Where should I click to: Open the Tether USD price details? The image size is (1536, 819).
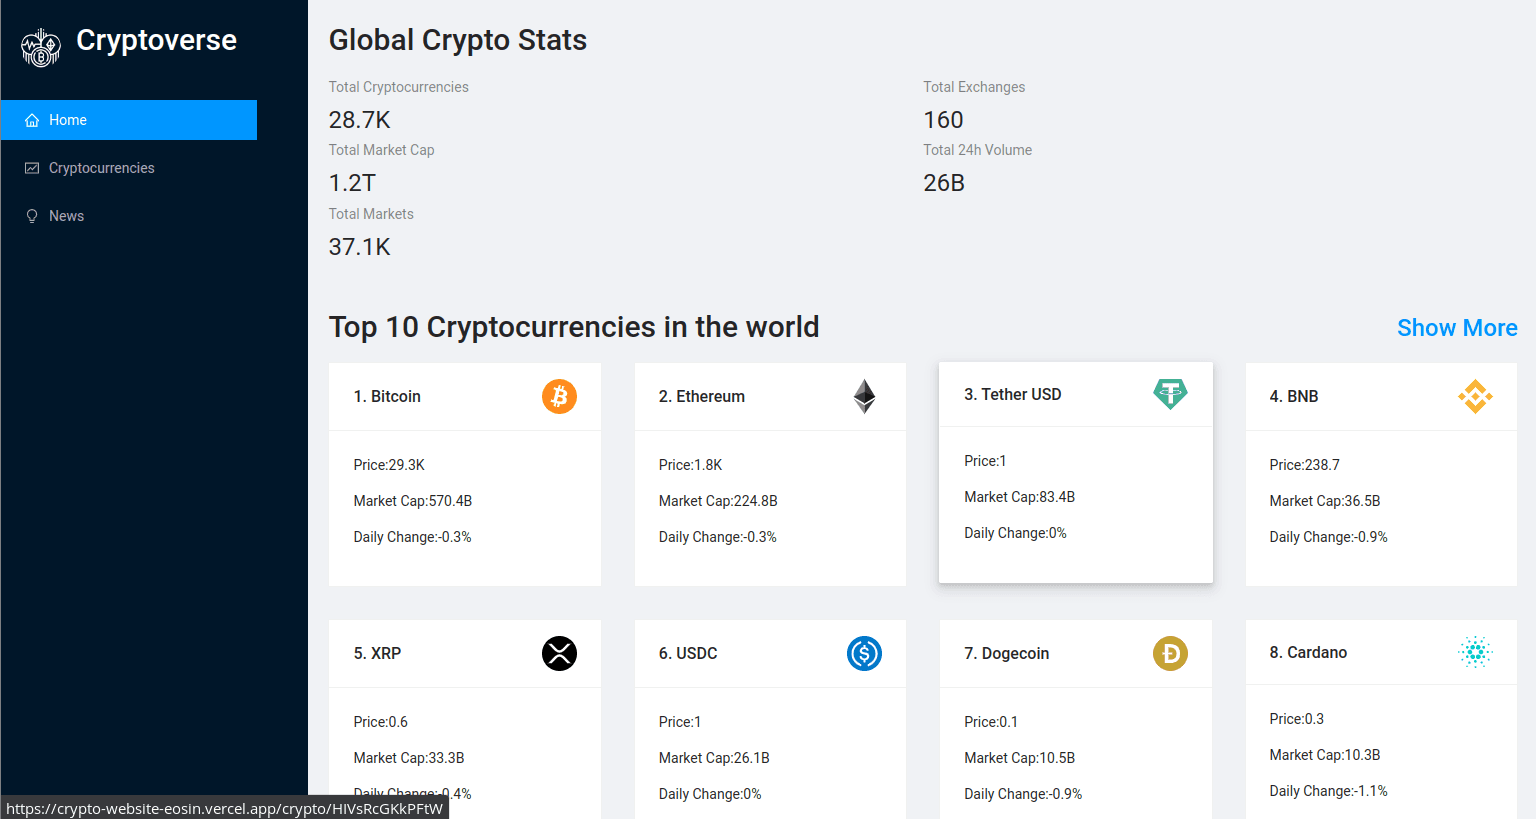coord(985,461)
